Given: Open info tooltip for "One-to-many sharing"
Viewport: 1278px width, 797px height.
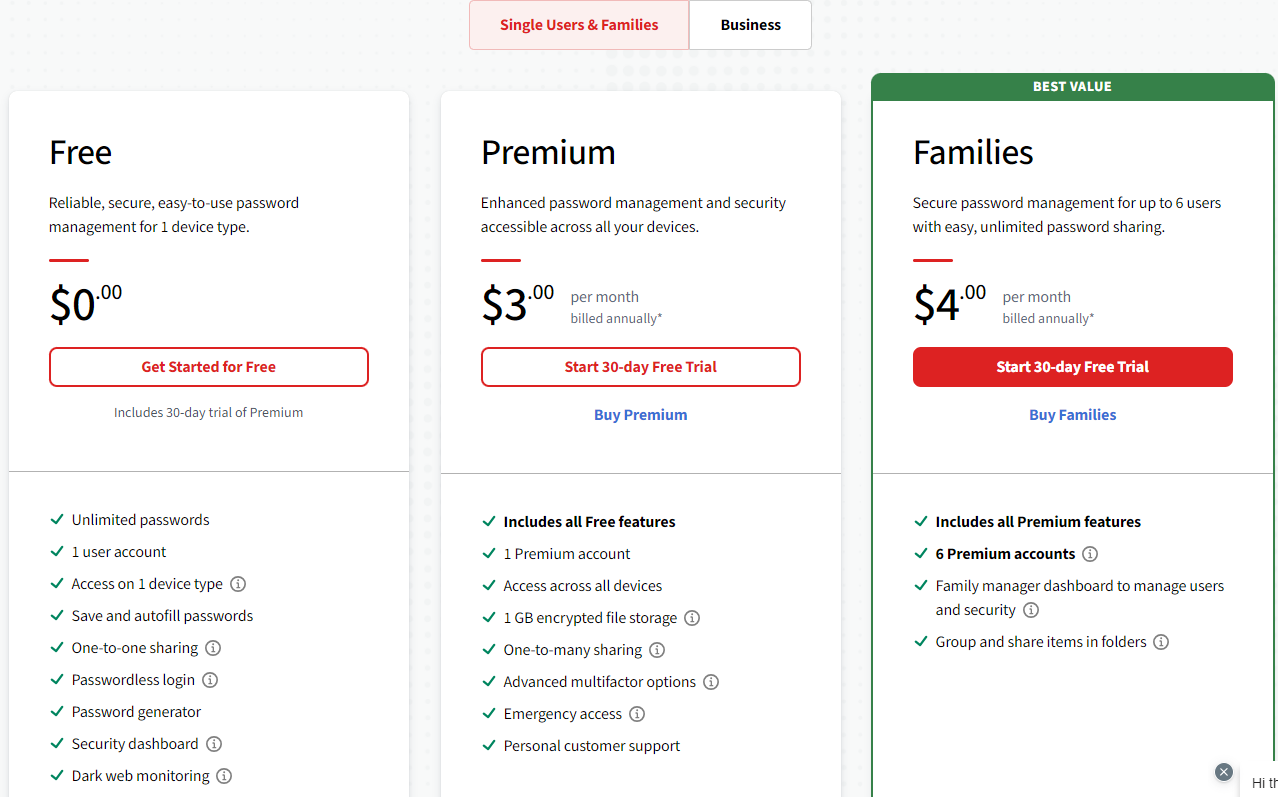Looking at the screenshot, I should (657, 649).
